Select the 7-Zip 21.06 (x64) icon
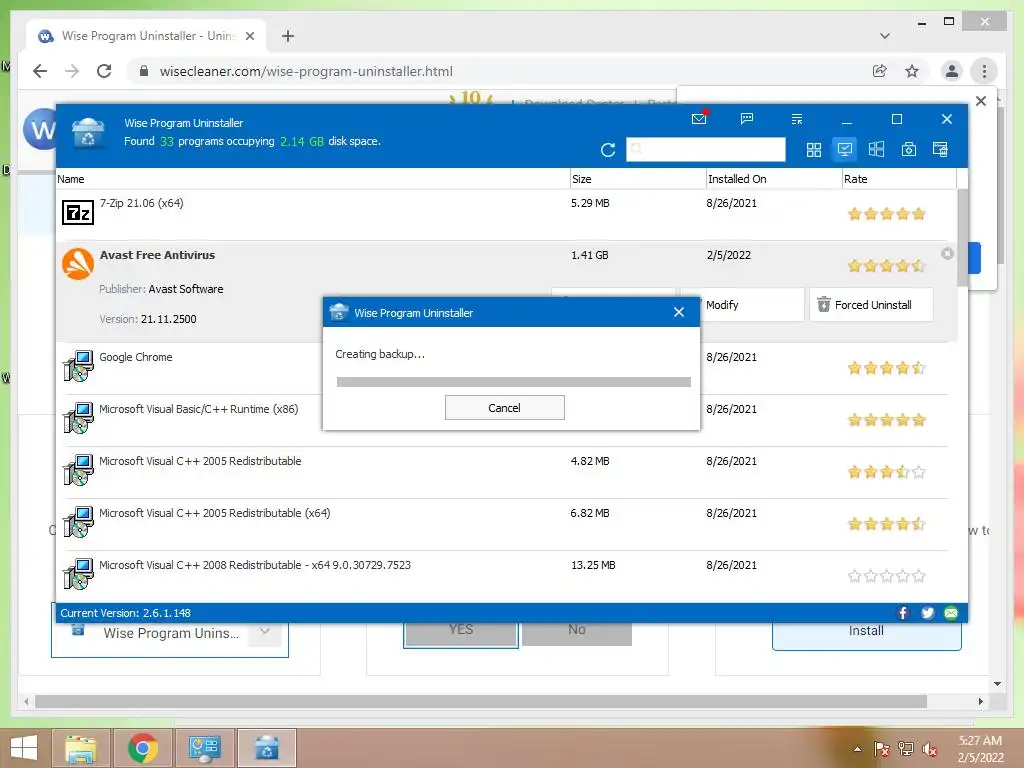Image resolution: width=1024 pixels, height=768 pixels. [78, 213]
